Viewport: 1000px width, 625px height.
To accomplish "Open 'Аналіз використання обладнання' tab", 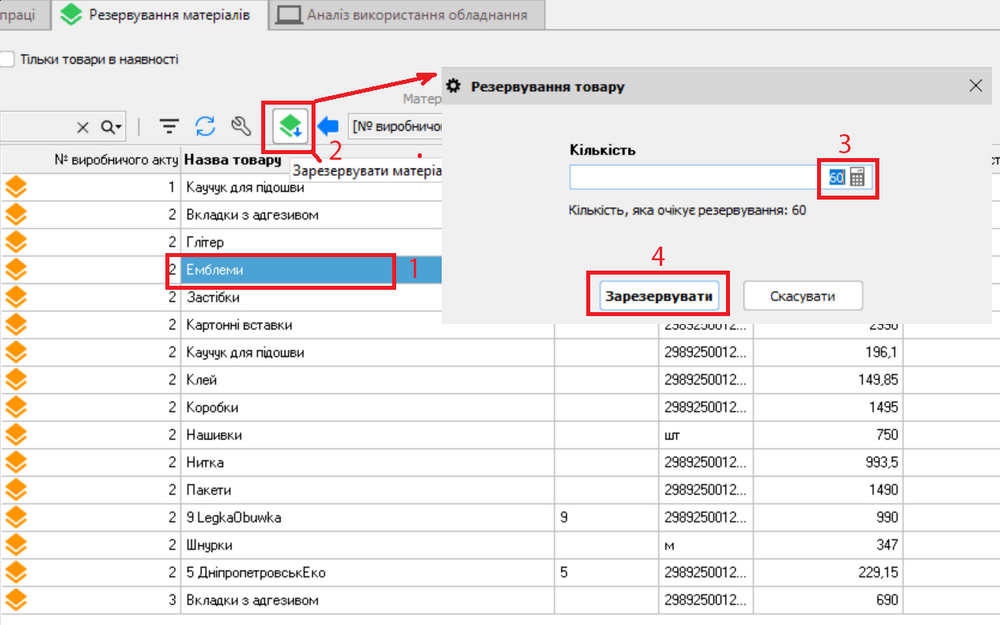I will tap(405, 15).
